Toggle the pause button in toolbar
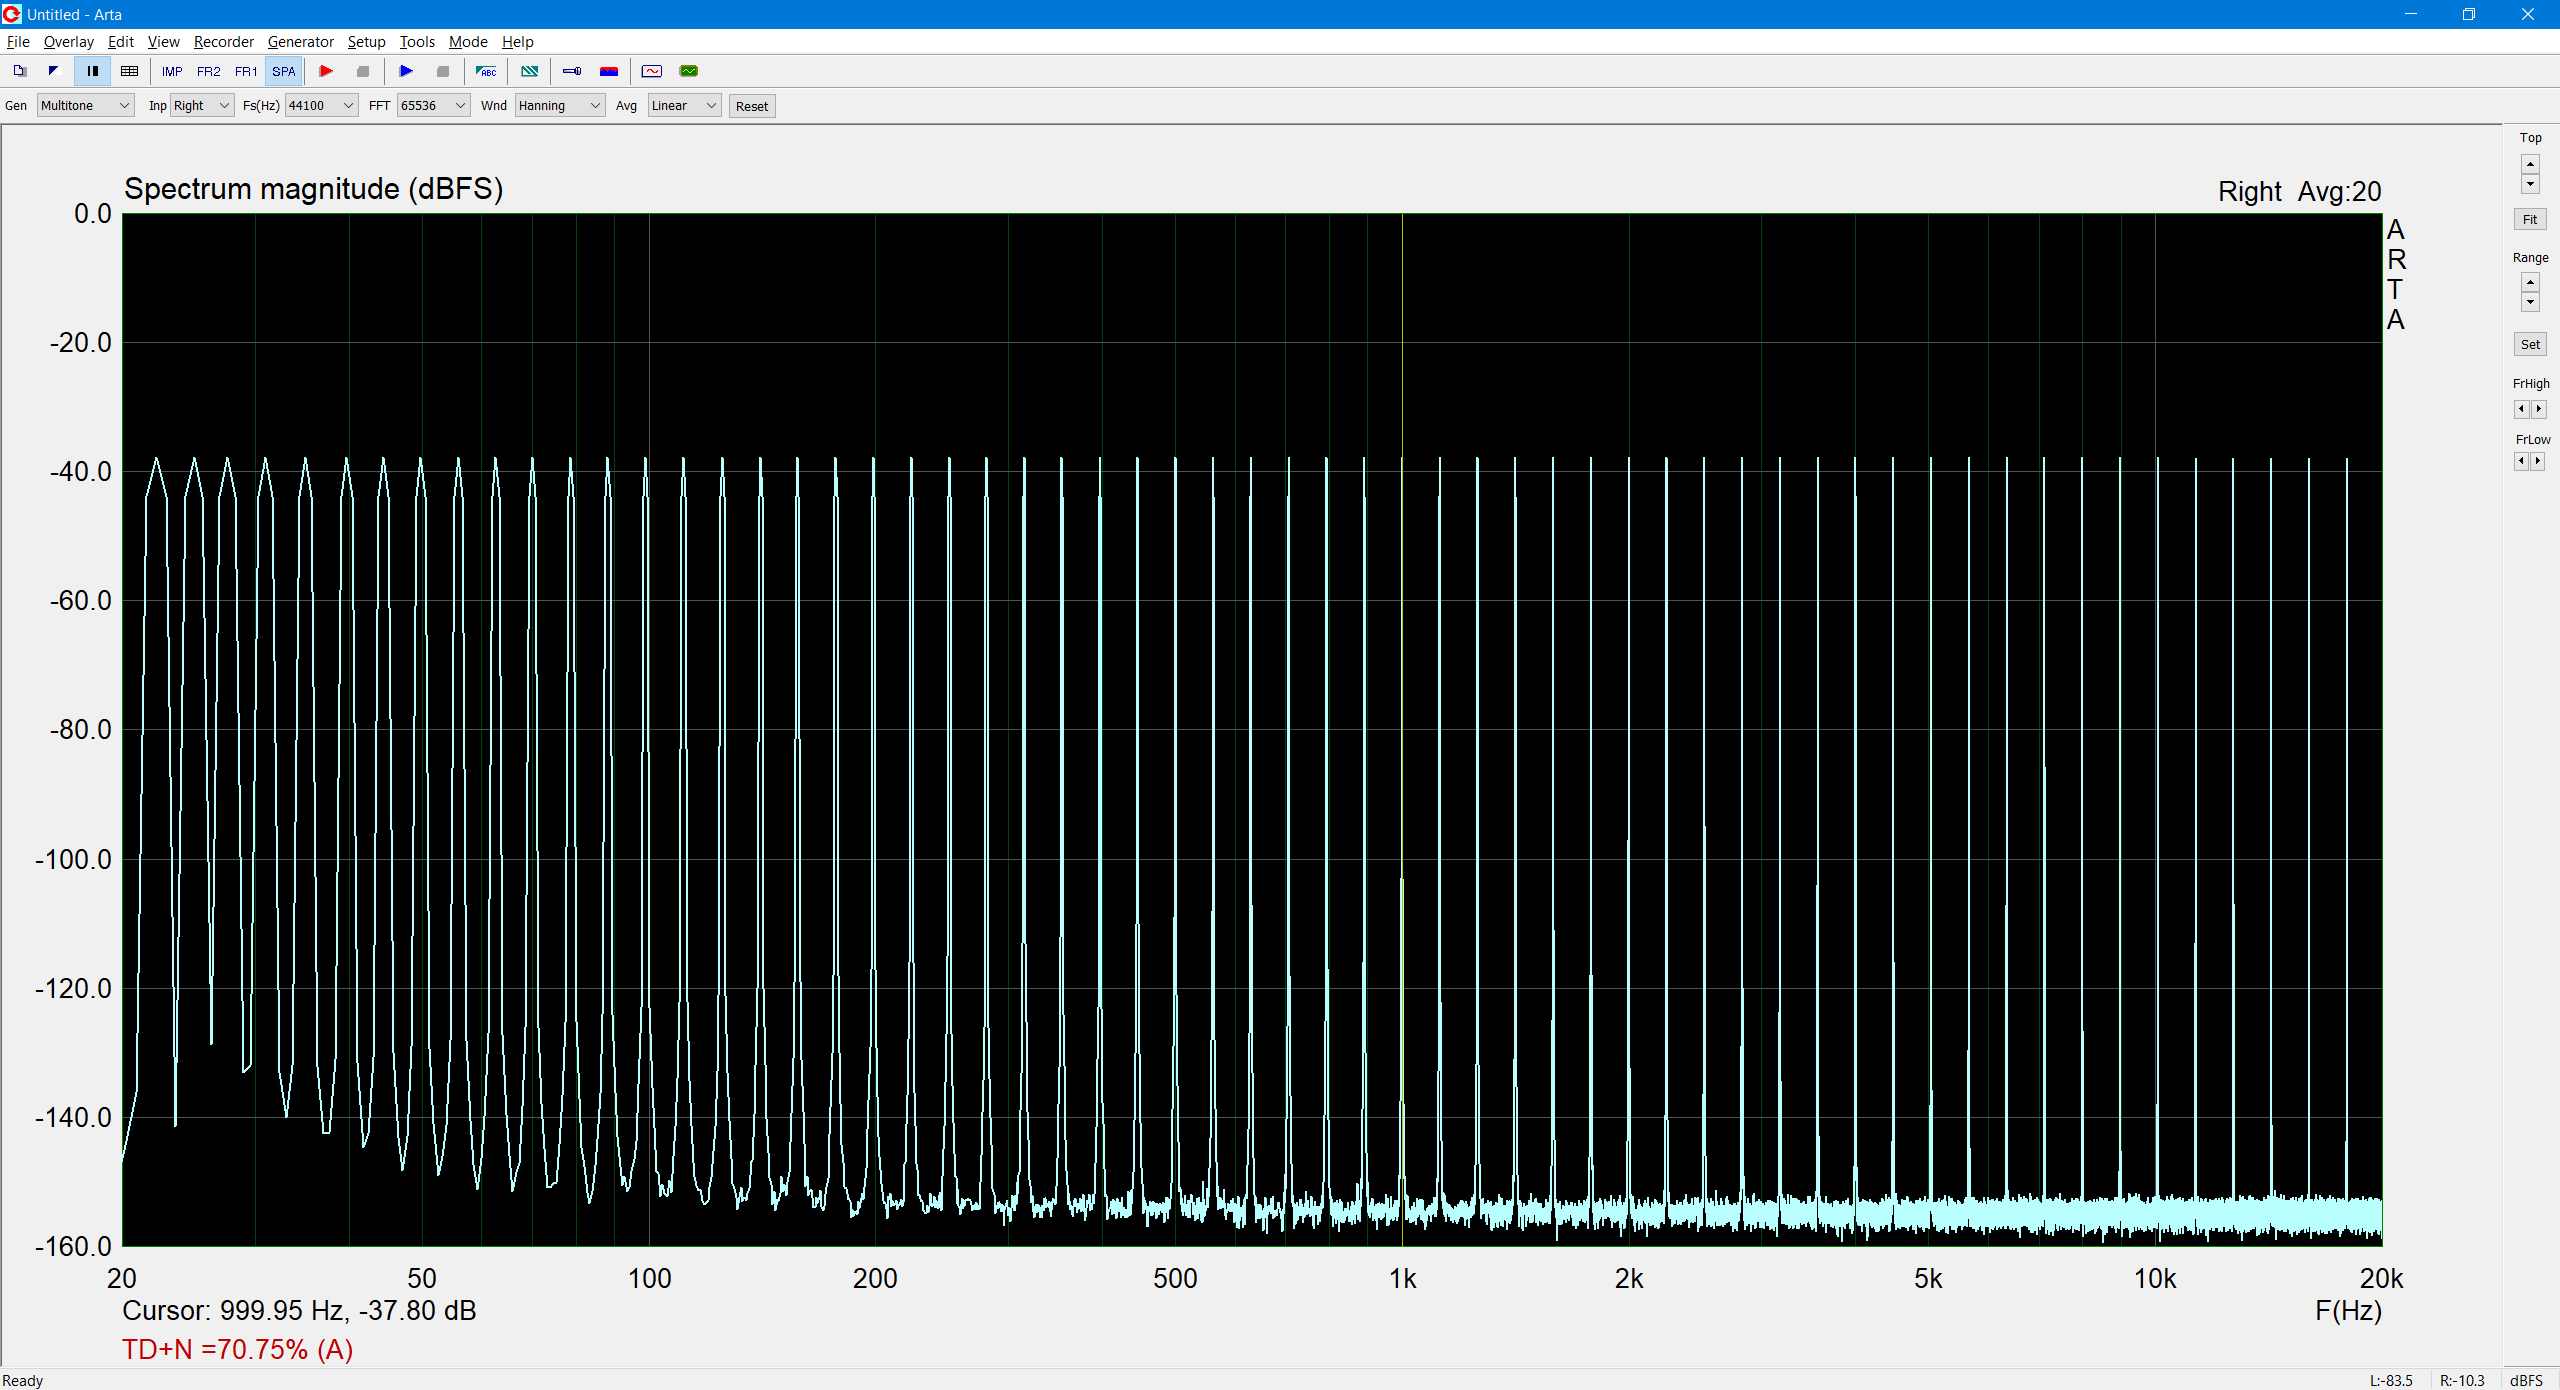Viewport: 2560px width, 1390px height. click(x=92, y=71)
